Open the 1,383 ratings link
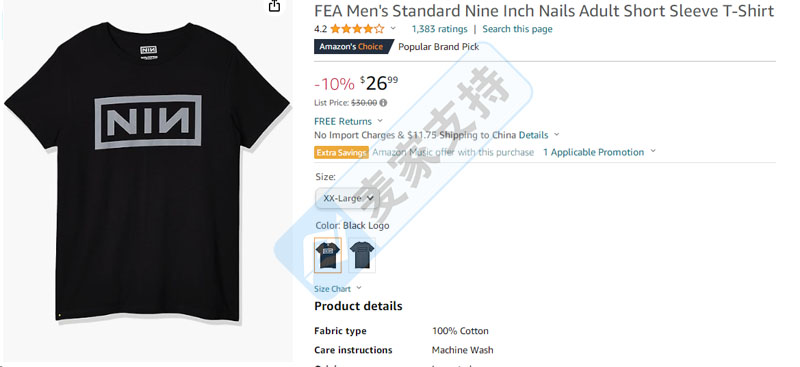The height and width of the screenshot is (367, 800). point(439,29)
